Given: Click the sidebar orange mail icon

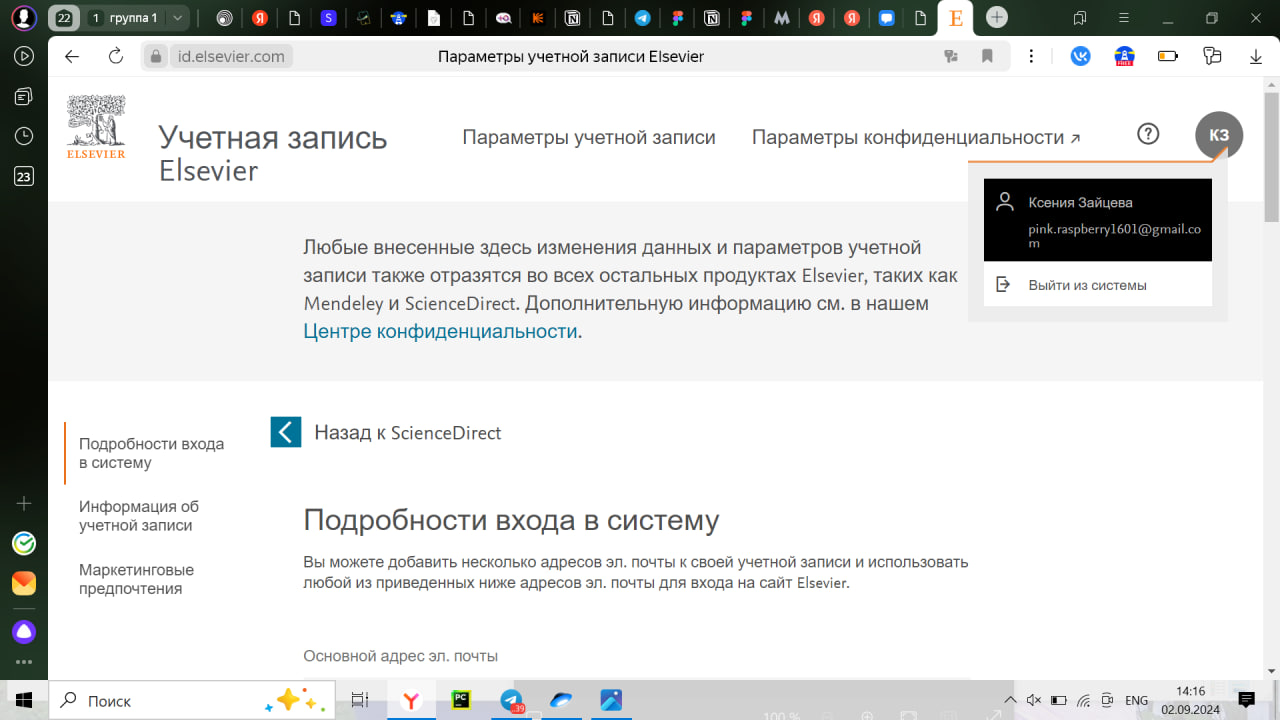Looking at the screenshot, I should 24,583.
